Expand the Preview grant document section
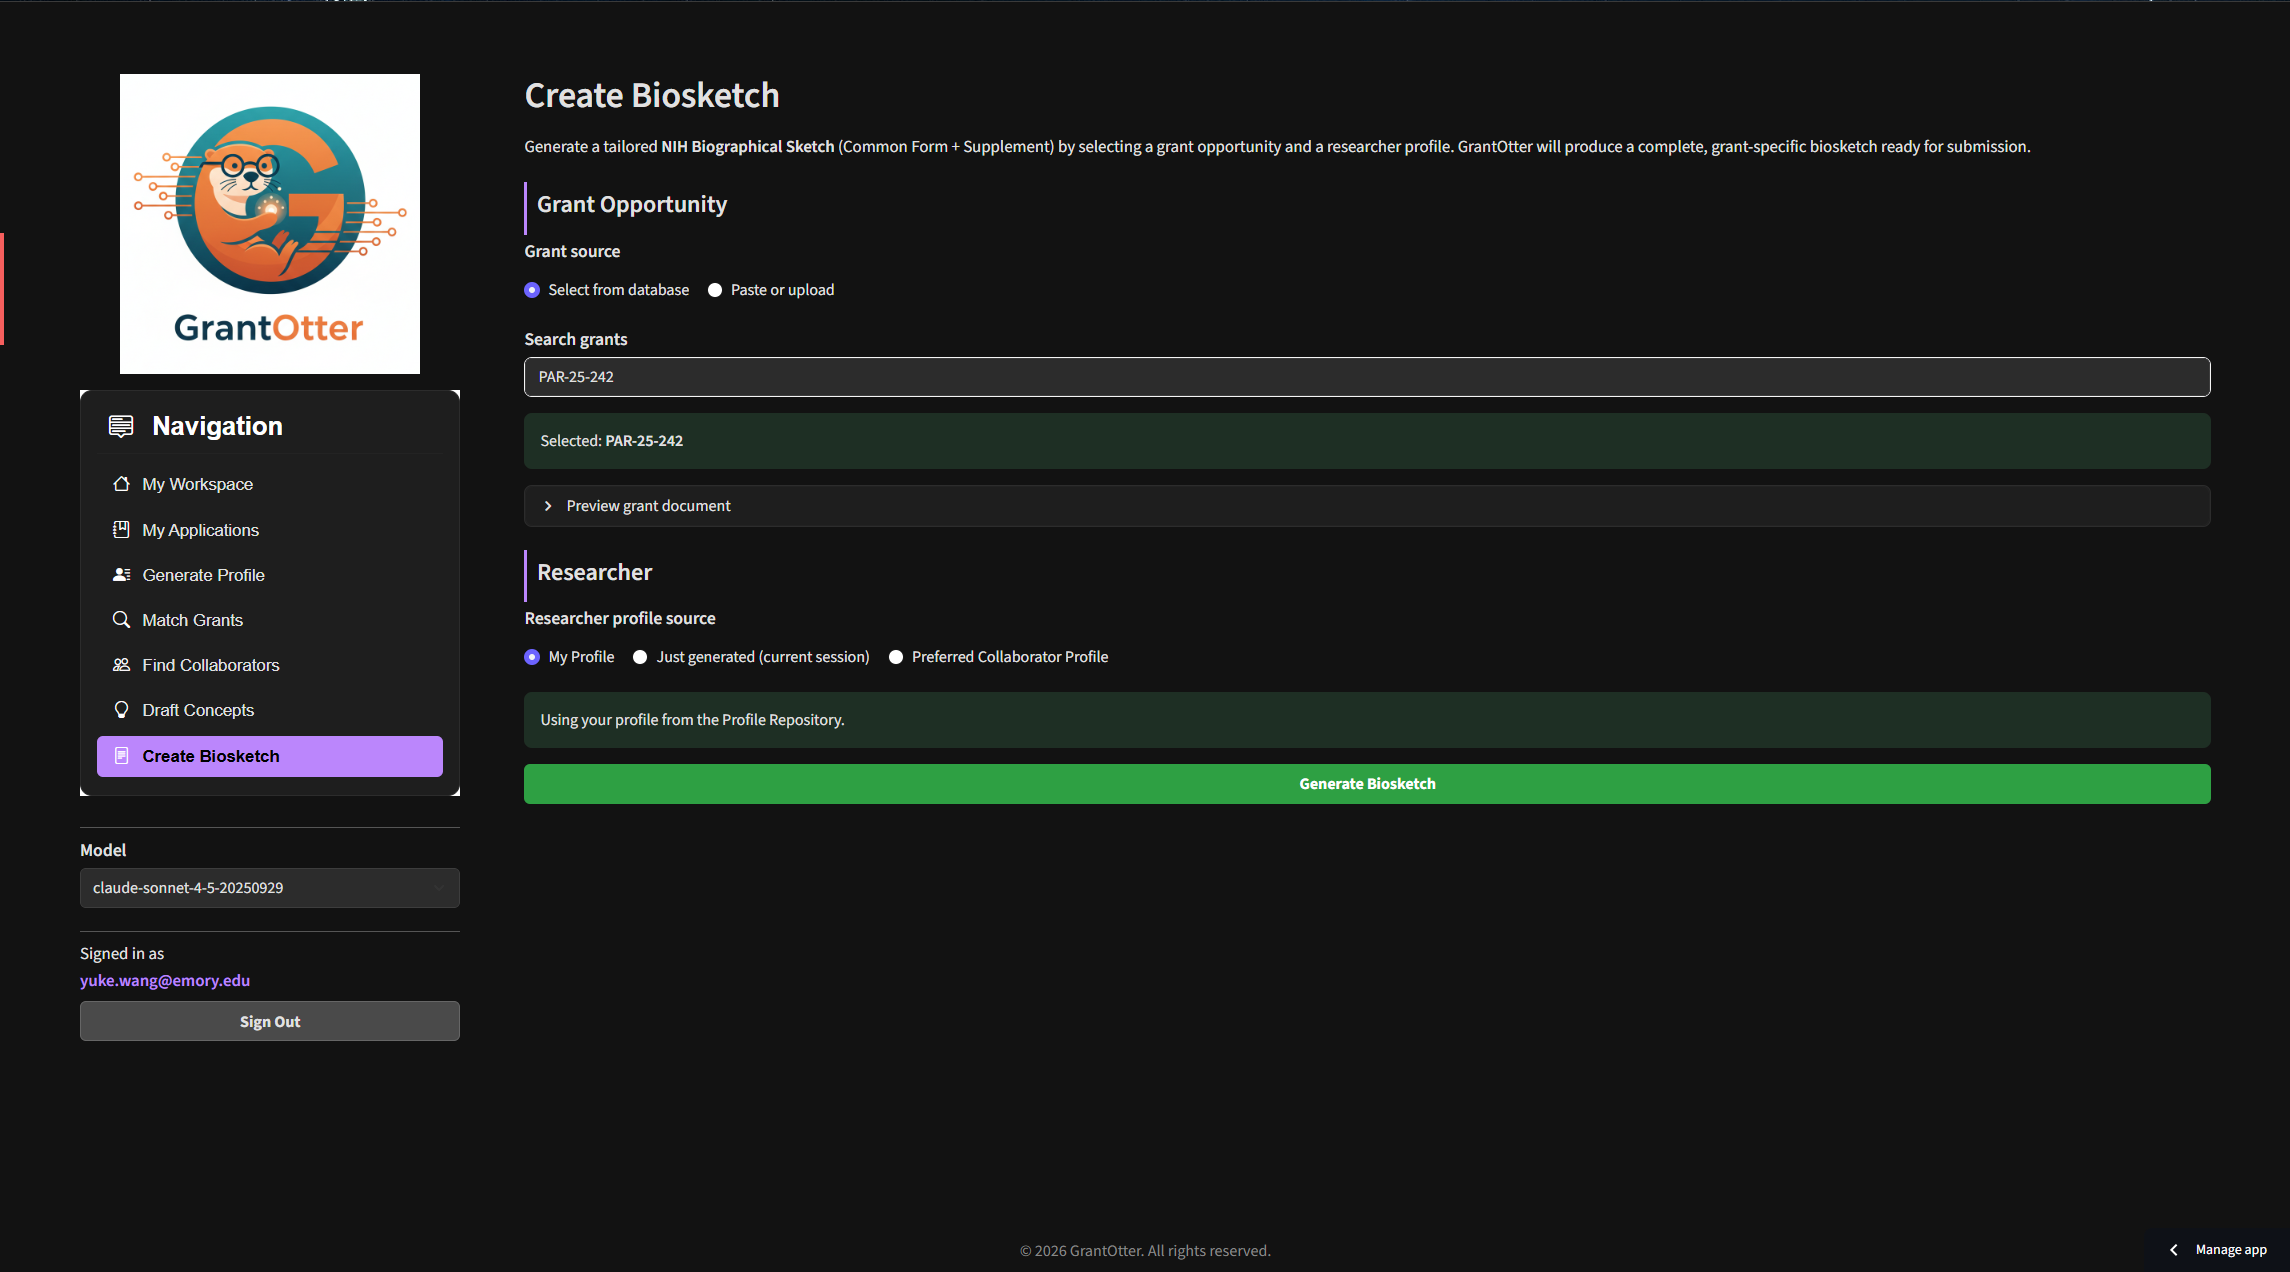The width and height of the screenshot is (2290, 1272). point(647,505)
